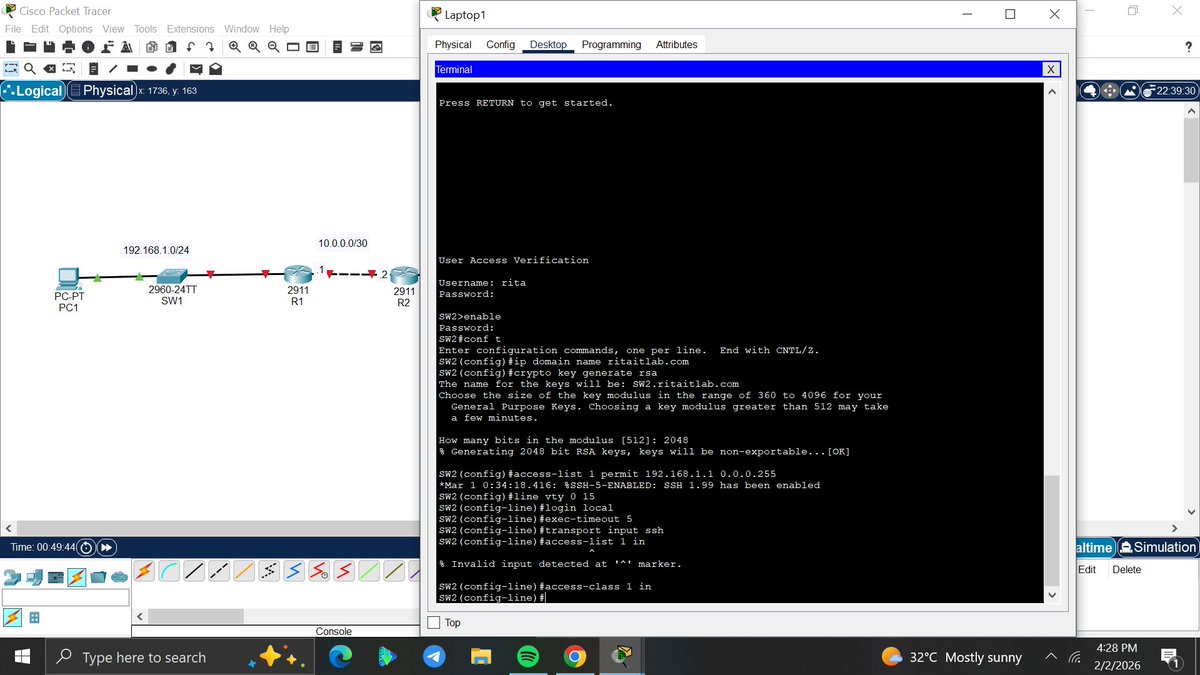Zoom out on the workspace
This screenshot has width=1200, height=675.
coord(274,47)
